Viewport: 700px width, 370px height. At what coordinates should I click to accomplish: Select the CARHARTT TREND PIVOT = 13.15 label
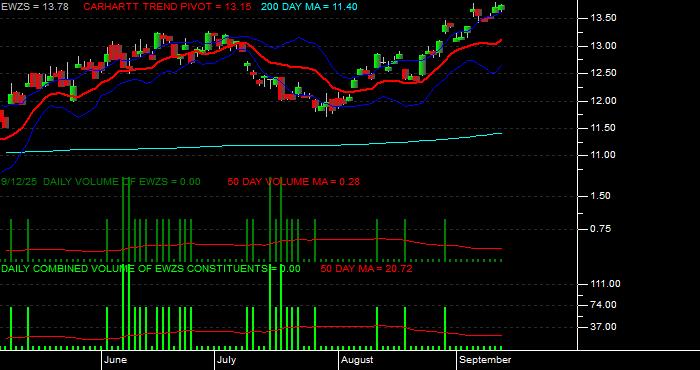pos(167,7)
